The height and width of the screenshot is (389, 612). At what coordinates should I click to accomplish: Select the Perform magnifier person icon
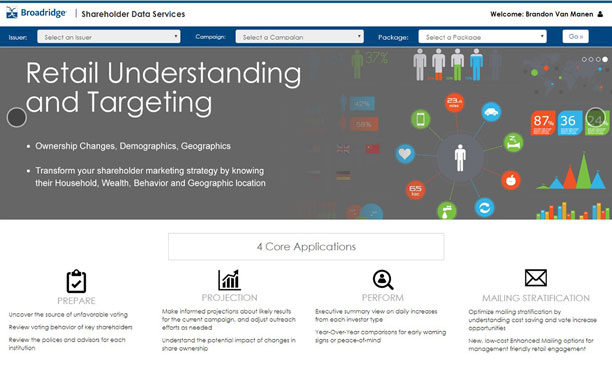[383, 280]
